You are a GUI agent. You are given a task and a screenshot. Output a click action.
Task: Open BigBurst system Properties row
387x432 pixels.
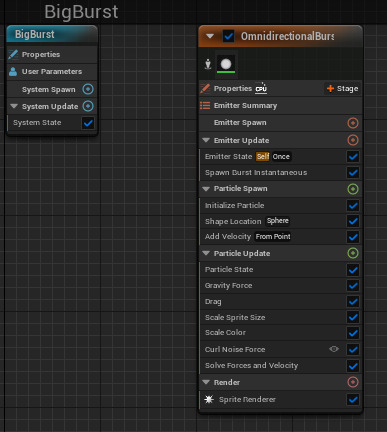click(52, 54)
